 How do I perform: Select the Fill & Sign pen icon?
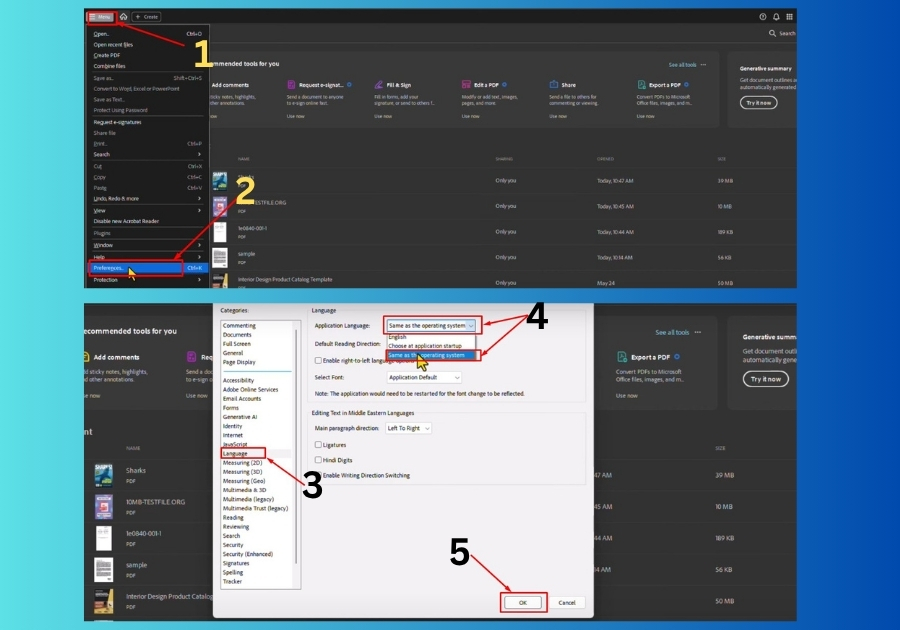pos(379,85)
